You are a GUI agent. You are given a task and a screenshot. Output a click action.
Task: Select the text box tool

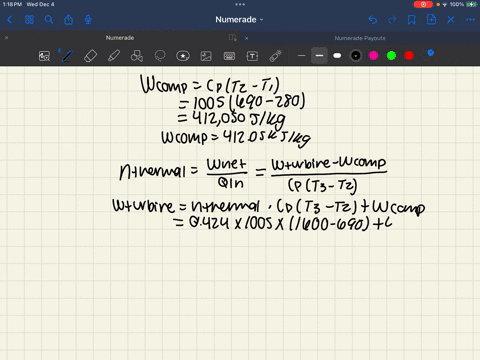click(252, 56)
